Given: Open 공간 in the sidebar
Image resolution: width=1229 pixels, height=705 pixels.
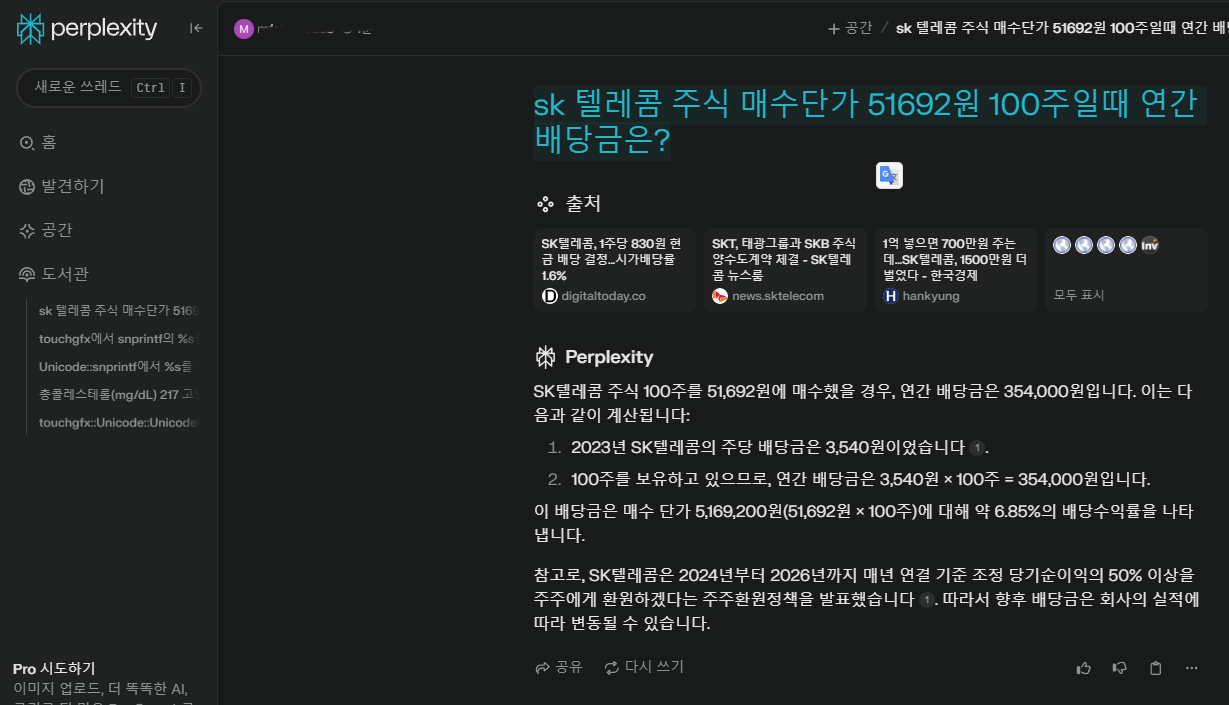Looking at the screenshot, I should (x=46, y=230).
